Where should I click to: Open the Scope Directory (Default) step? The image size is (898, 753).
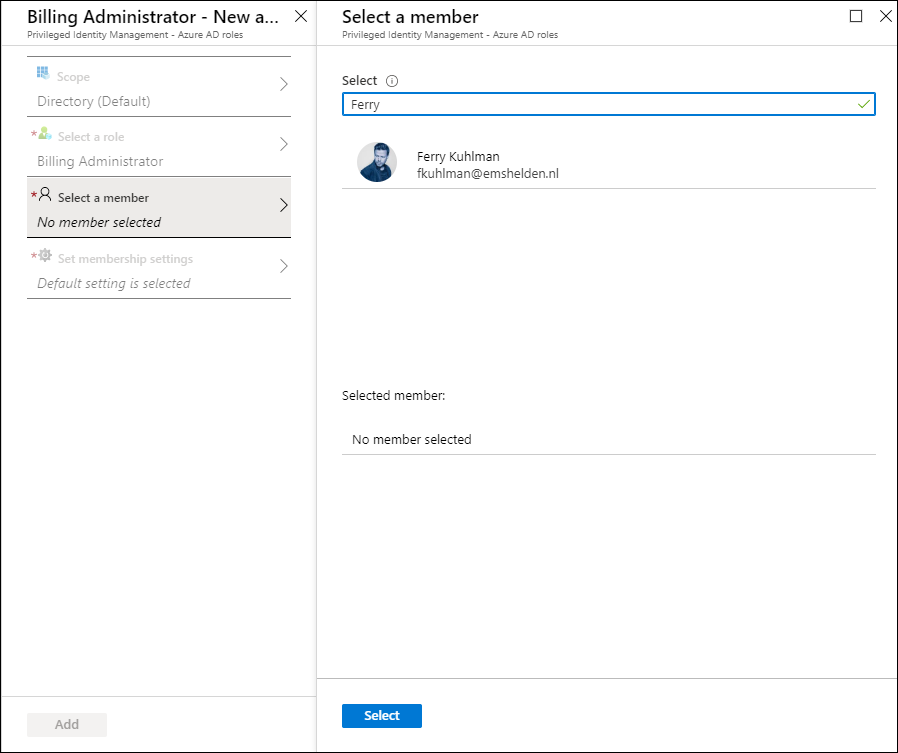click(x=159, y=87)
